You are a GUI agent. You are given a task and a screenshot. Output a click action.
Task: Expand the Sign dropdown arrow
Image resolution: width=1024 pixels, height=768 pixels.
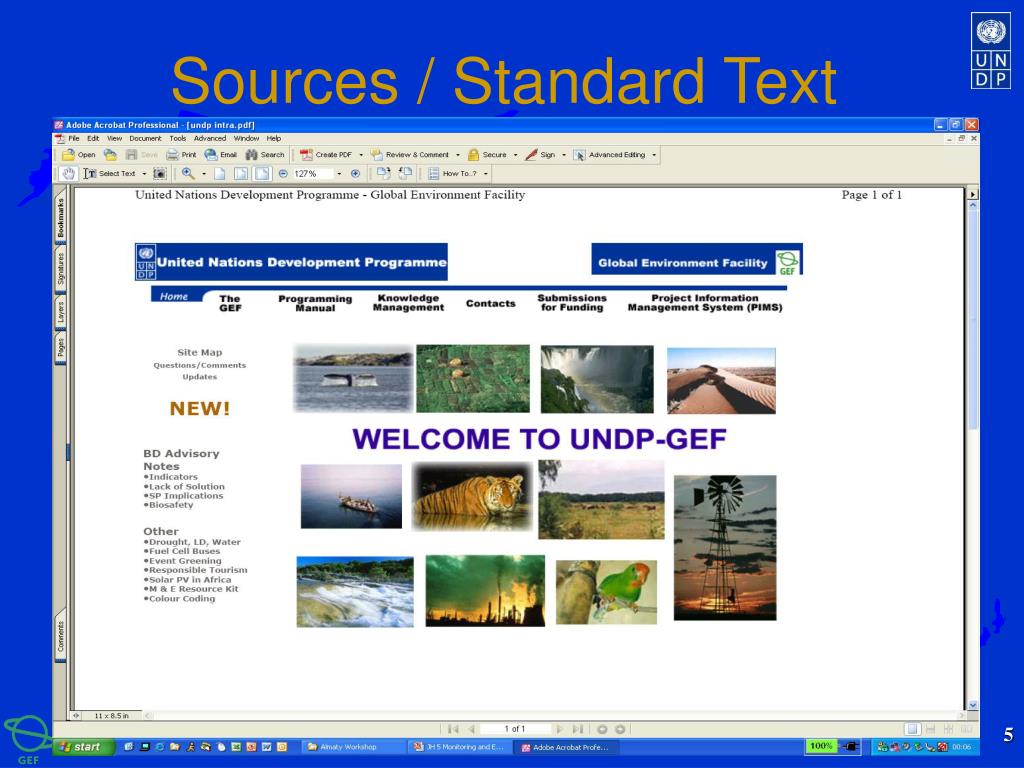coord(564,155)
